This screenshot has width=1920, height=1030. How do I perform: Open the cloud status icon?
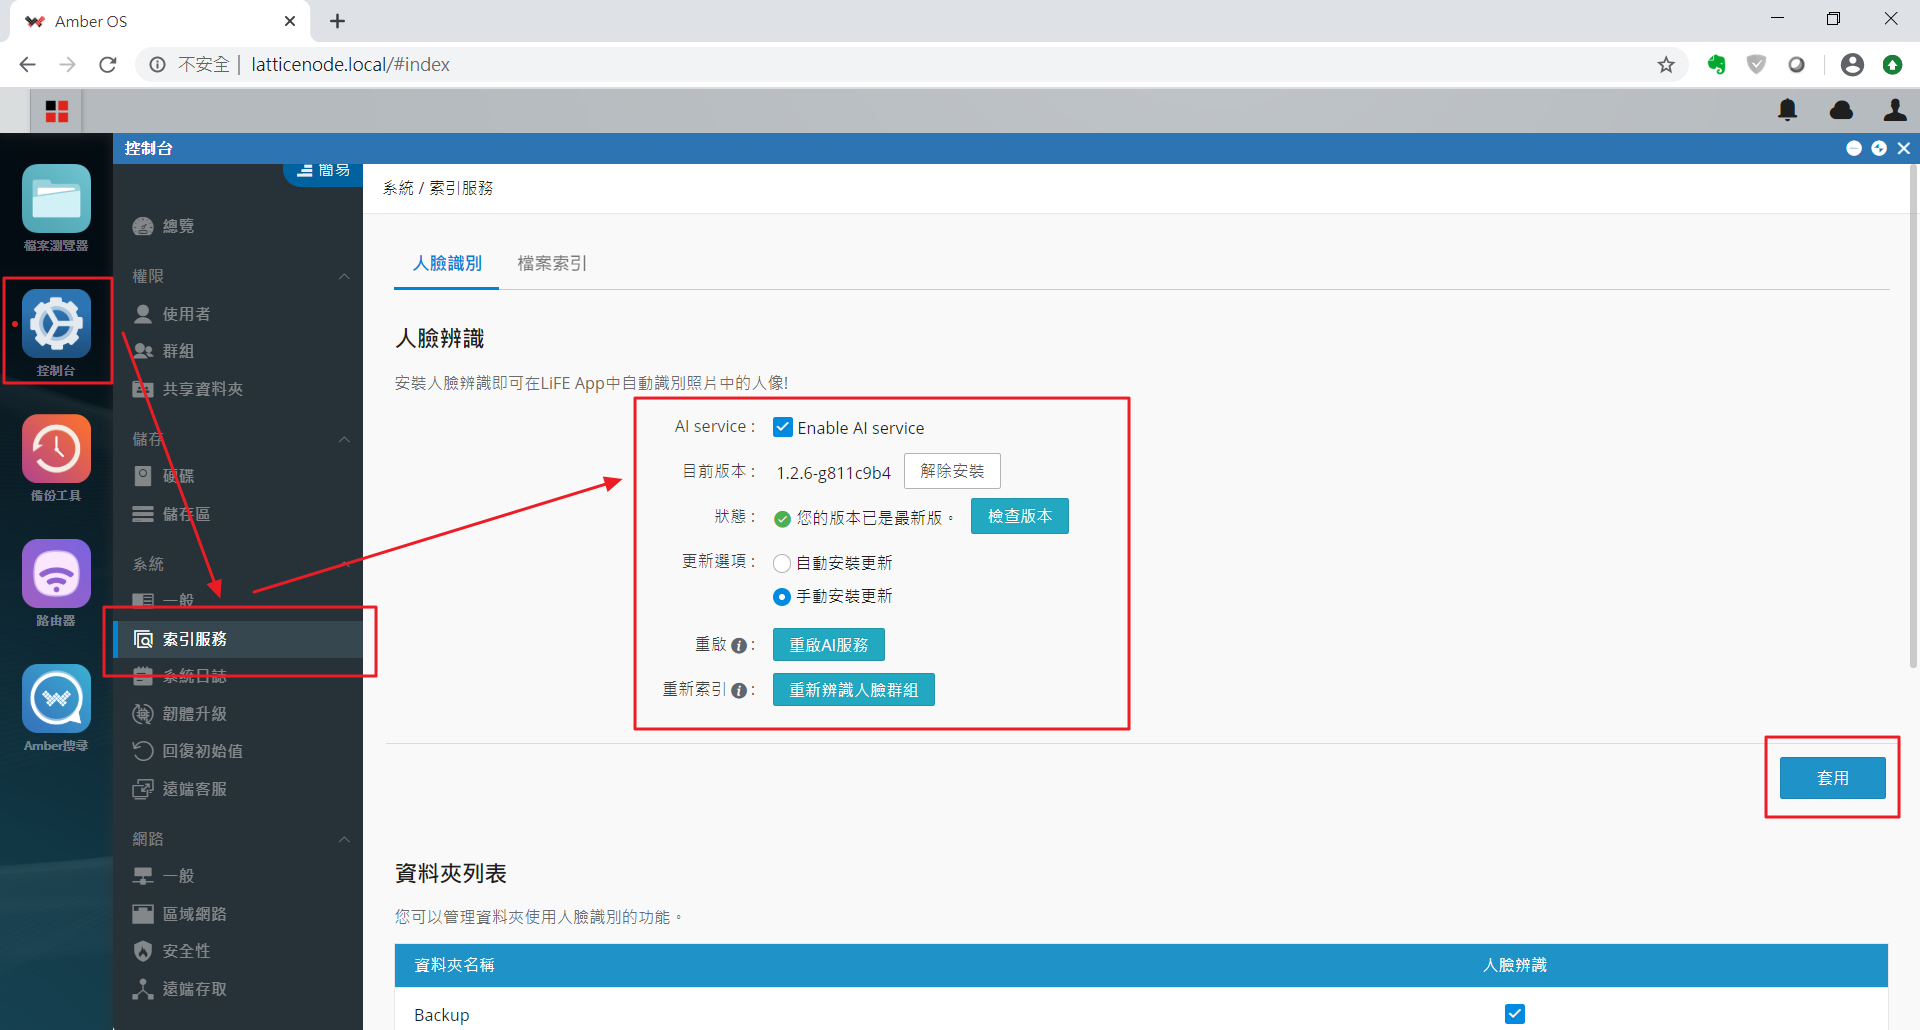coord(1841,110)
